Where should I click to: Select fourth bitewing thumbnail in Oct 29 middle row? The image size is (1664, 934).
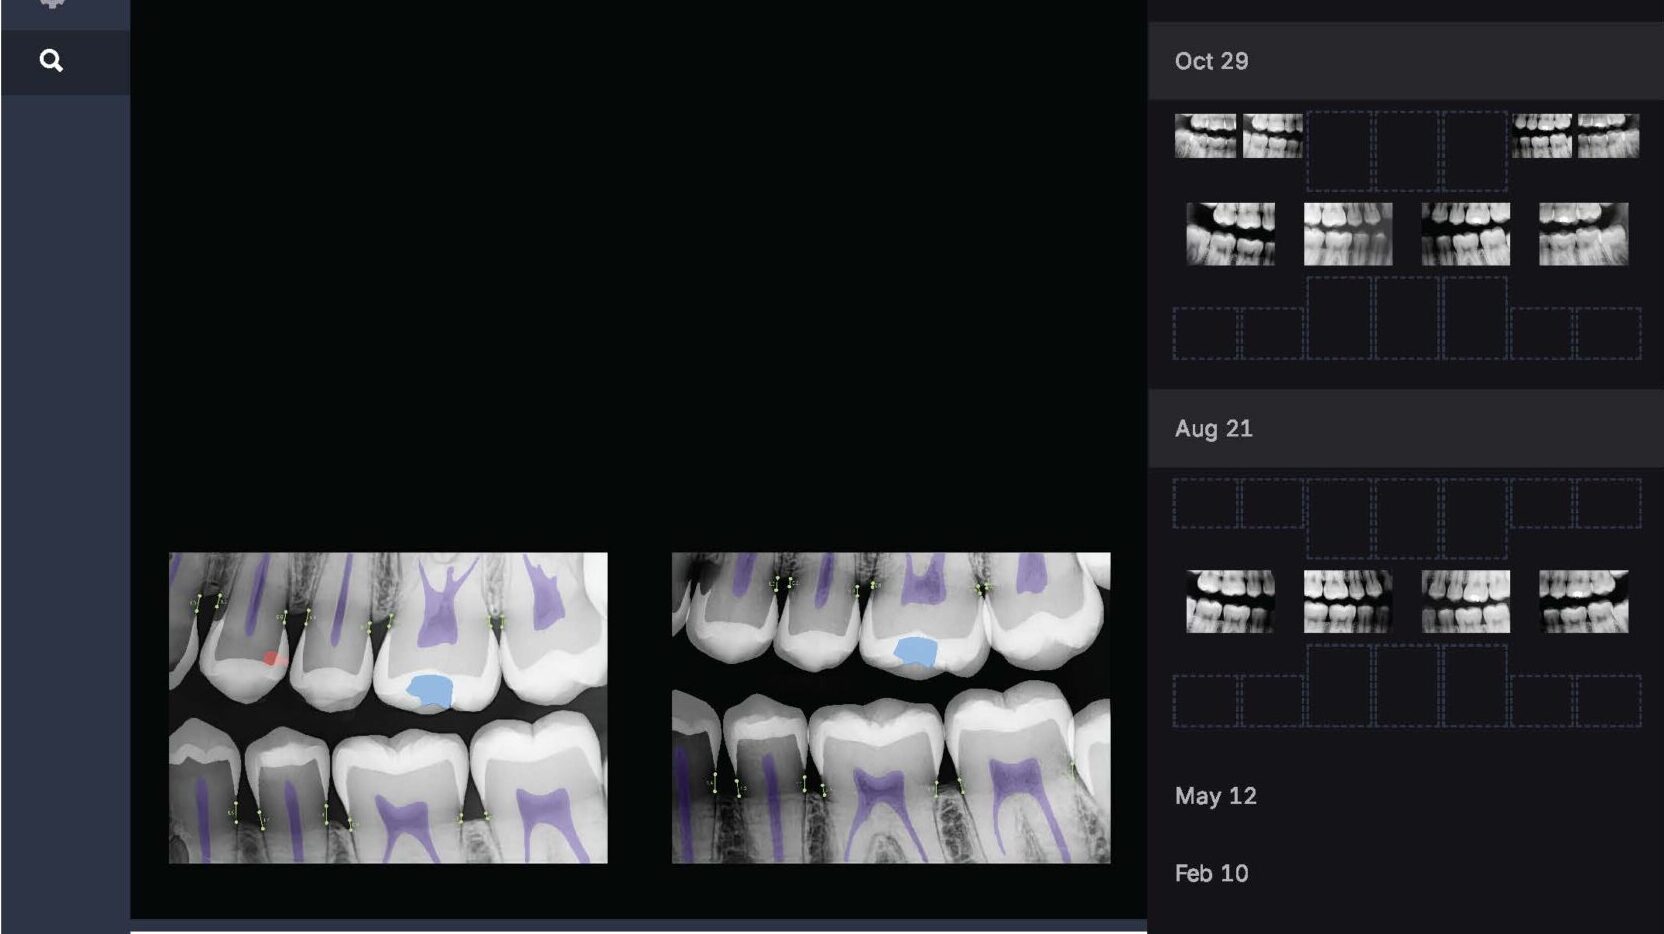click(x=1583, y=234)
